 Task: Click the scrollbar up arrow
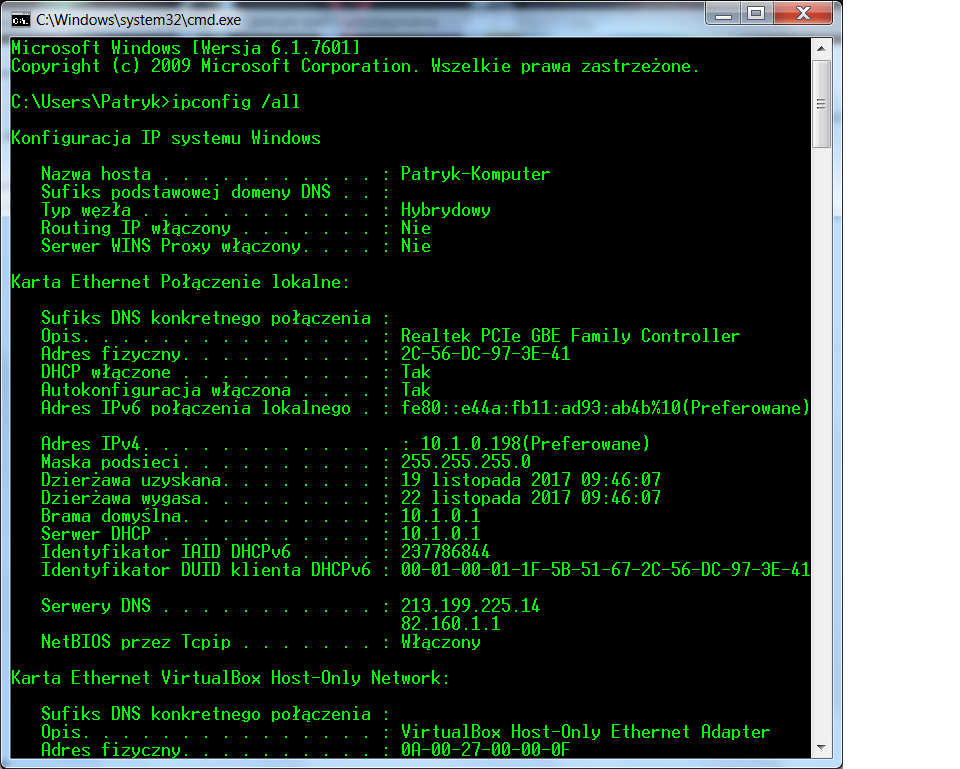pos(821,48)
